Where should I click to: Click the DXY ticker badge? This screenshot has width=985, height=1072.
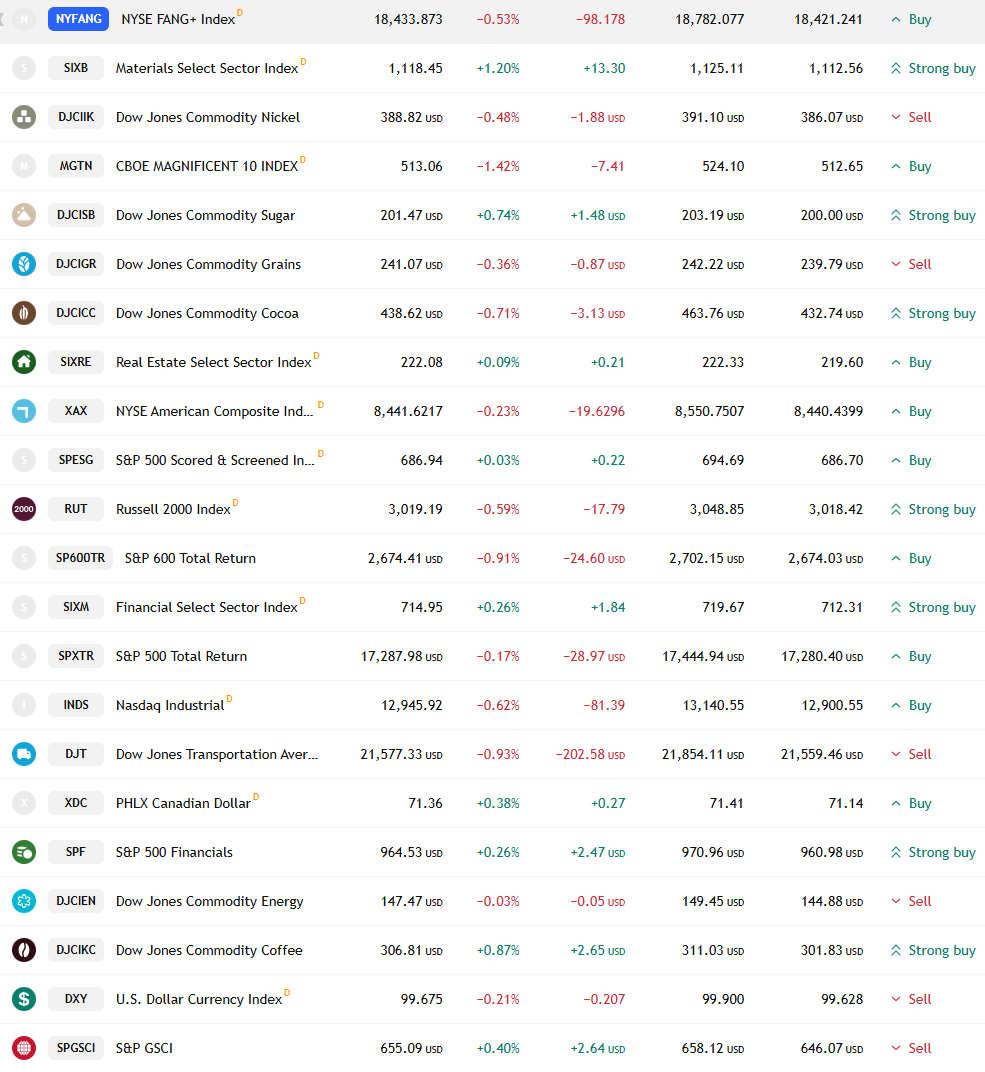(x=76, y=999)
